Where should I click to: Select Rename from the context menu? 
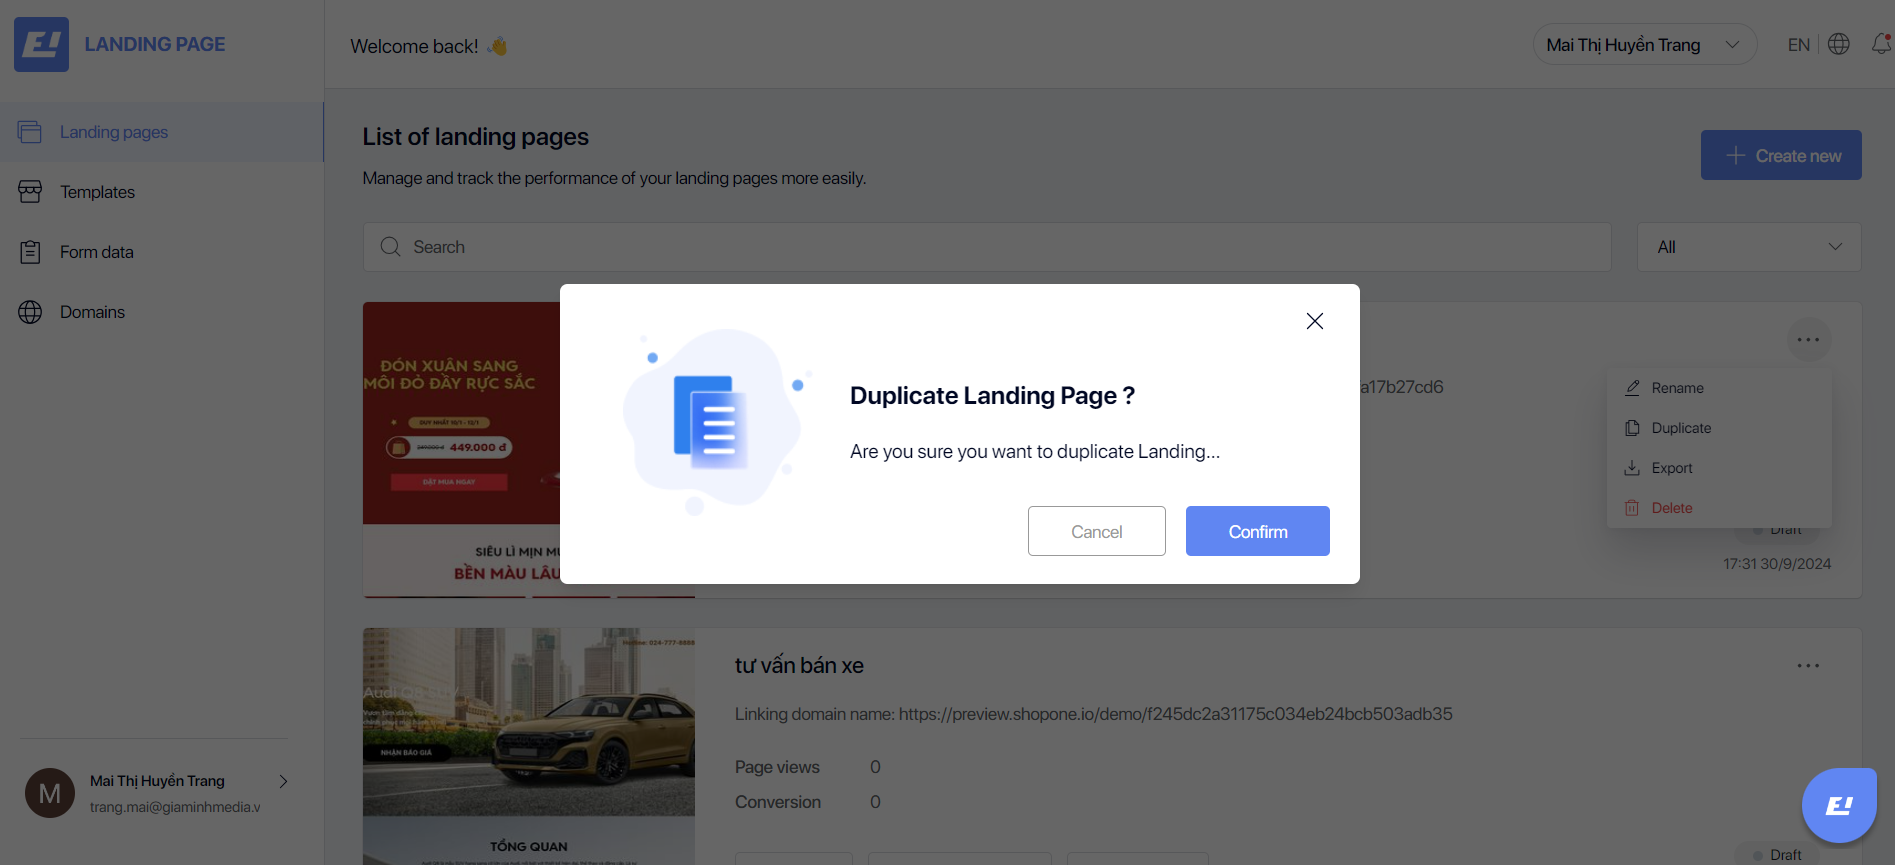pos(1677,388)
